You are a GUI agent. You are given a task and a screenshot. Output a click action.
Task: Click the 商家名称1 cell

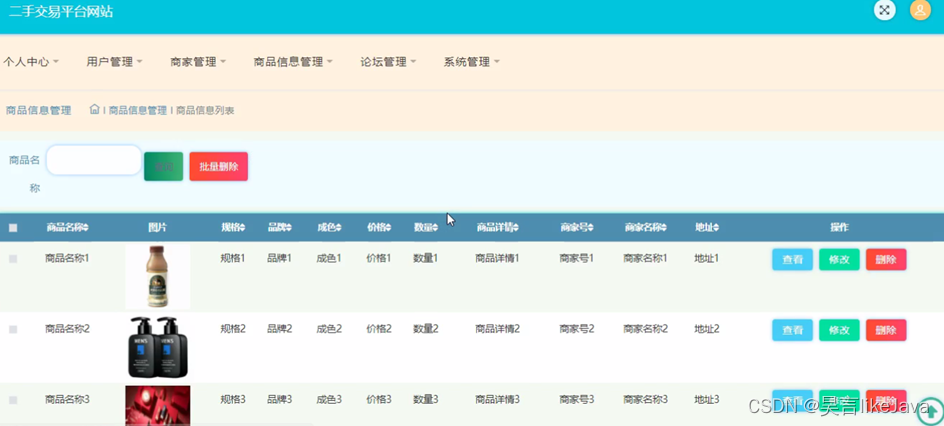coord(645,258)
